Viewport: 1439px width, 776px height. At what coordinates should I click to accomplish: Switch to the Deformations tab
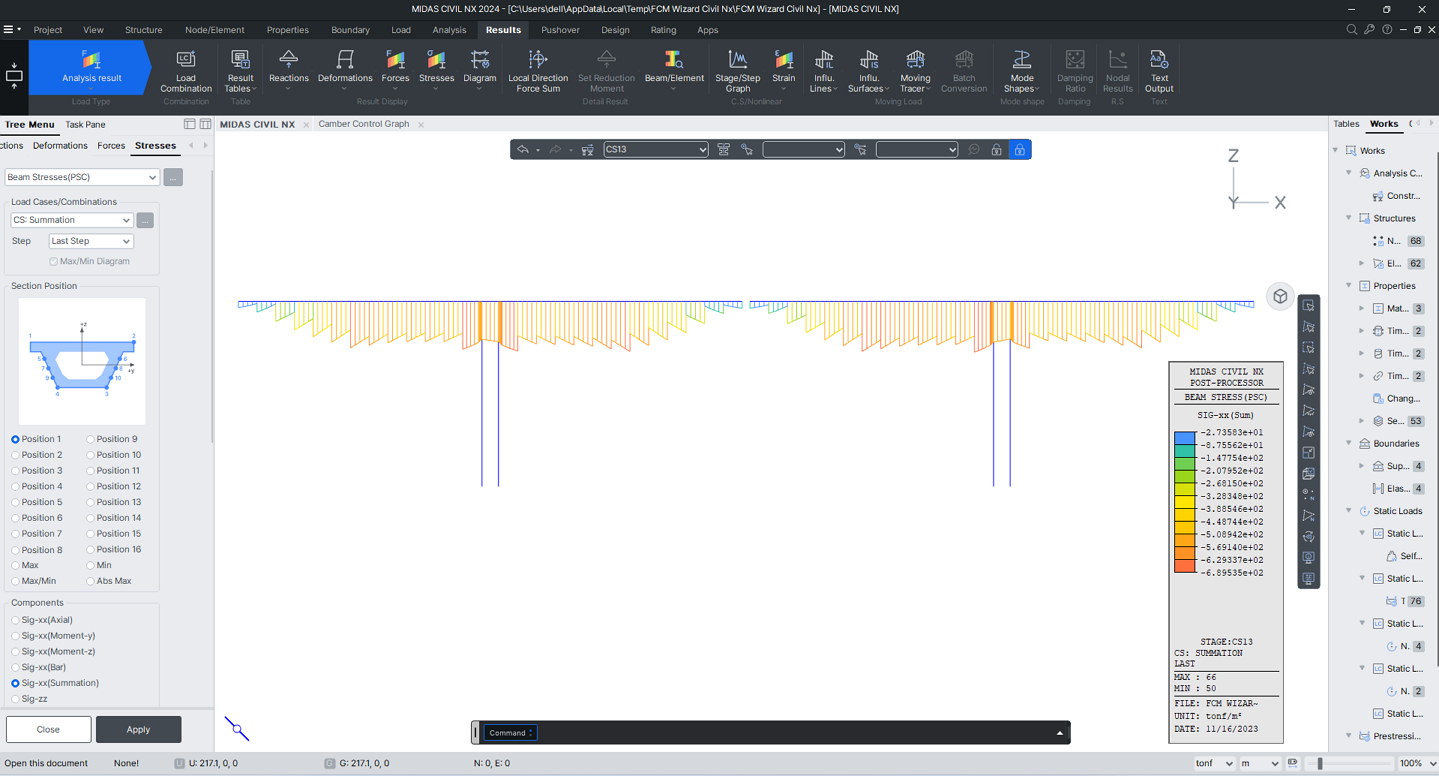point(60,146)
